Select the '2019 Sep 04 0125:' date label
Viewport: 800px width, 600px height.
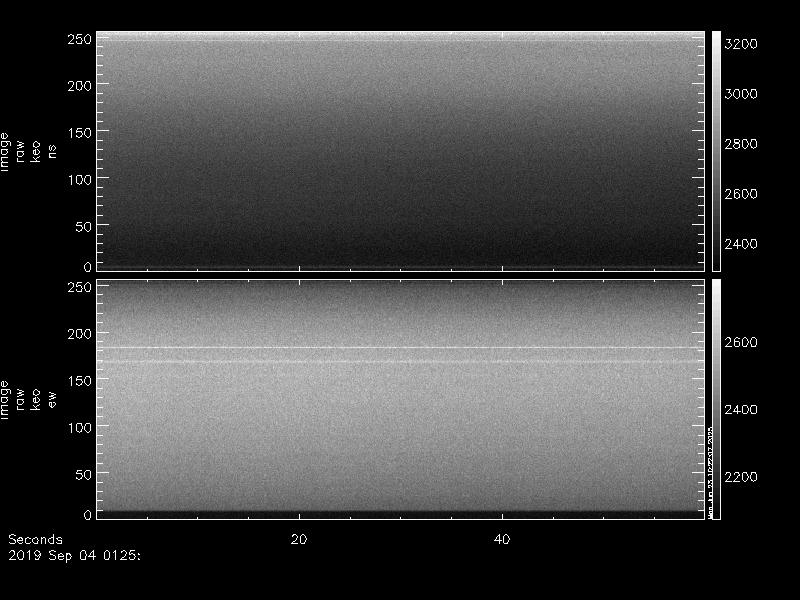(74, 555)
